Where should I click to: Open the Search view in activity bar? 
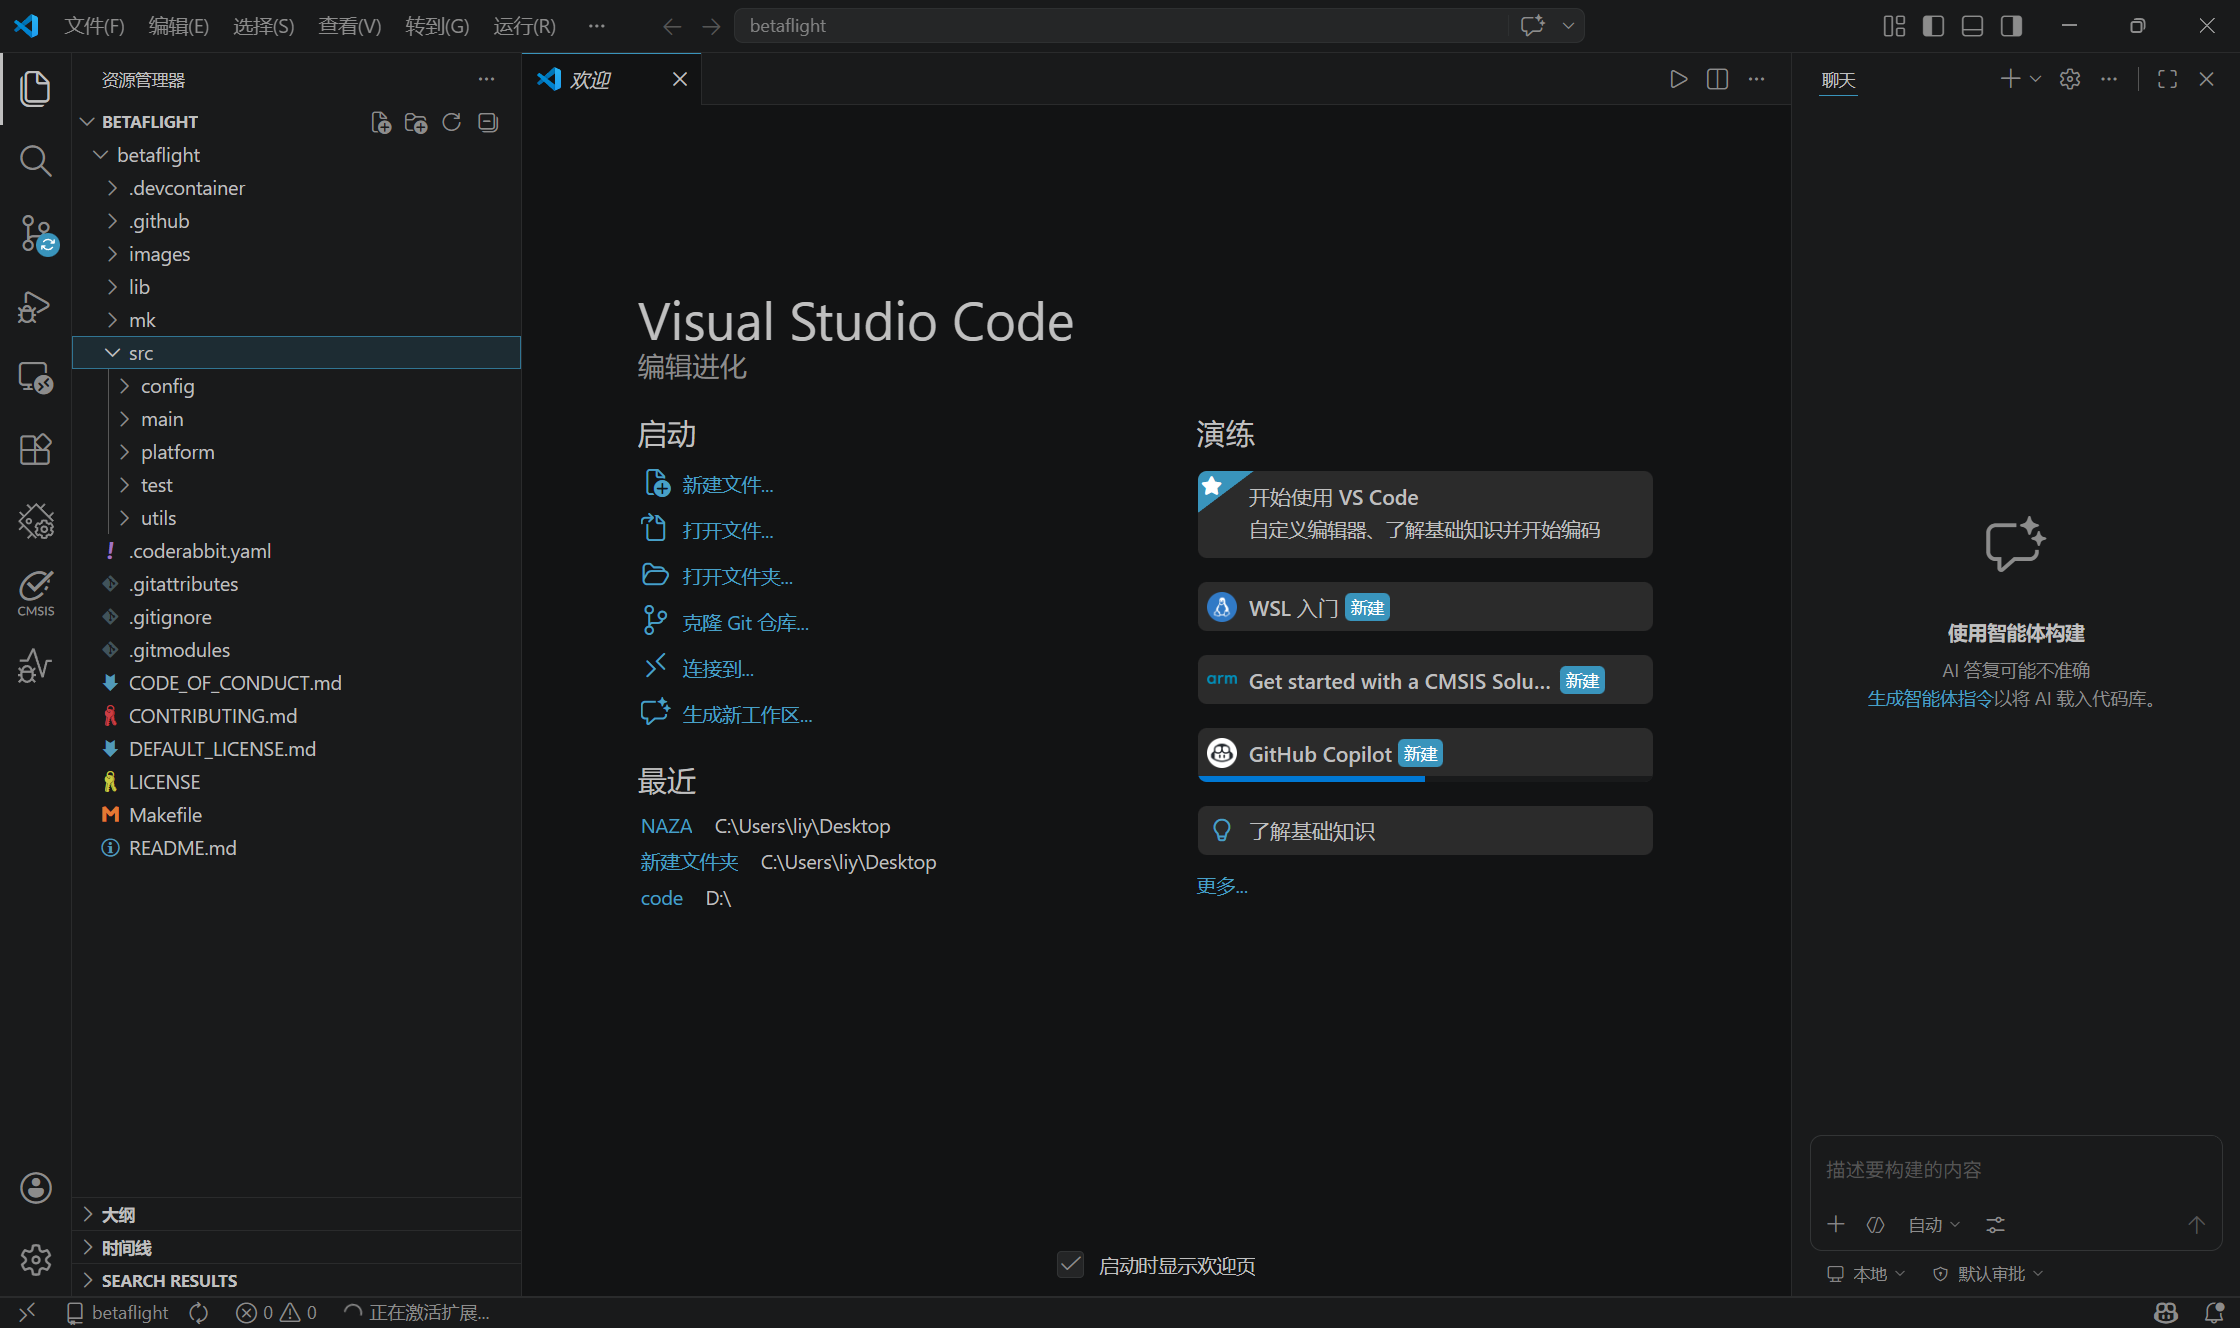tap(36, 160)
